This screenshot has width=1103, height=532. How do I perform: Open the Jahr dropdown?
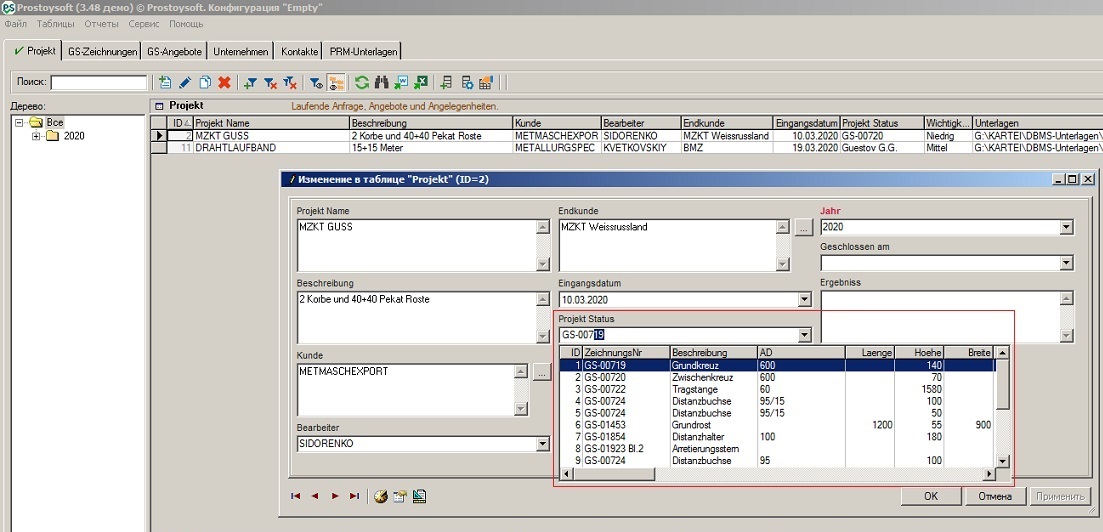[1066, 228]
